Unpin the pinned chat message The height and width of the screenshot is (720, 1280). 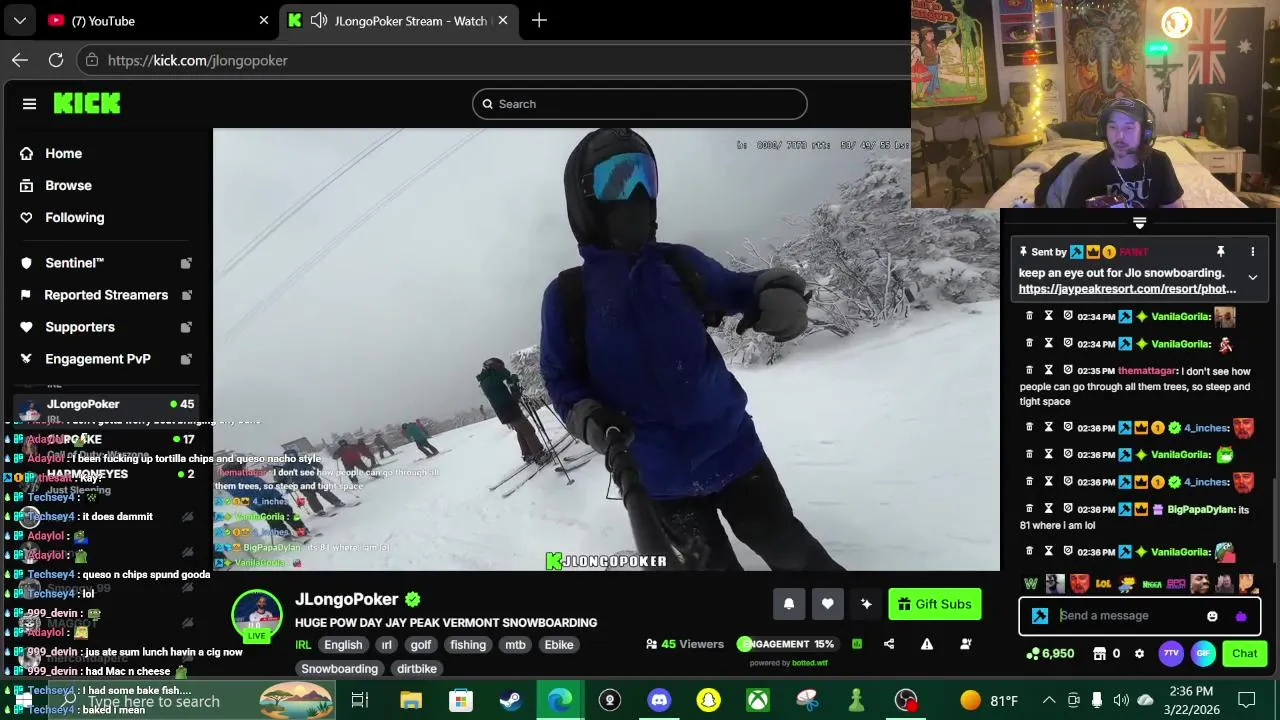click(x=1220, y=252)
